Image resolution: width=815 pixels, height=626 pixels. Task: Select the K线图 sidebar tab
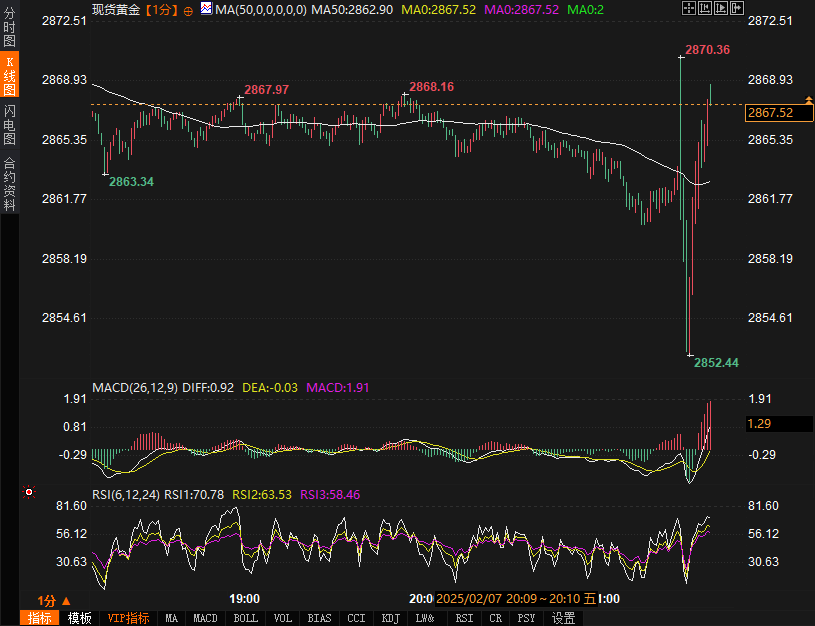pyautogui.click(x=9, y=76)
